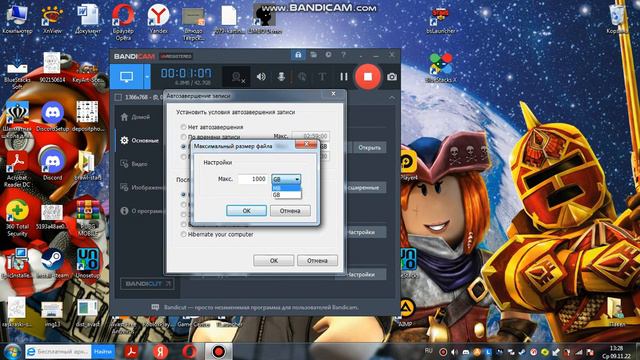Click the BANDICUT button
640x360 pixels.
click(x=148, y=283)
